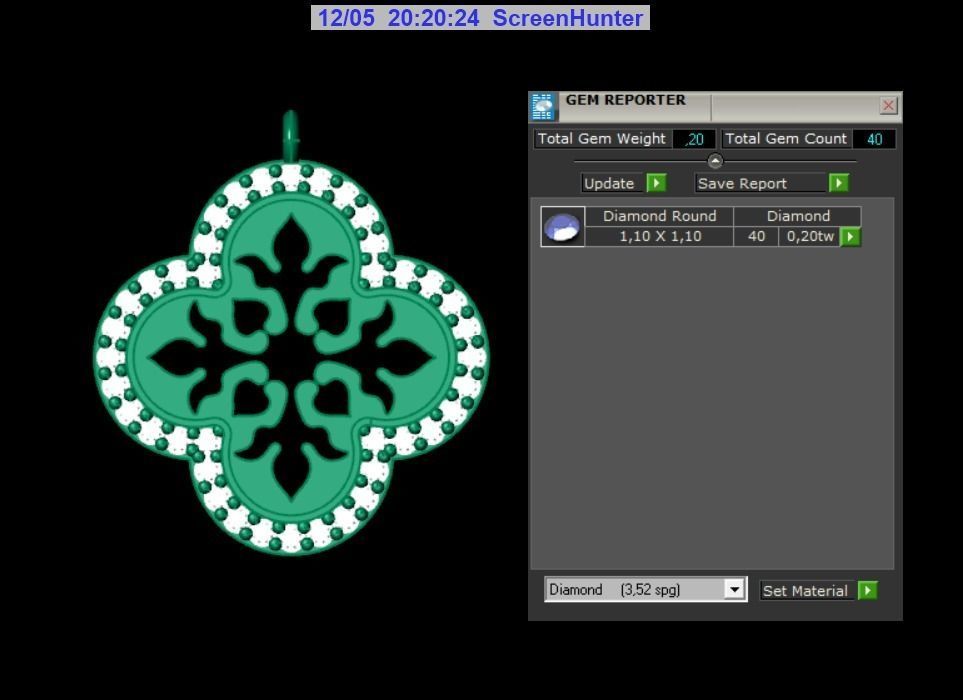Screen dimensions: 963x700
Task: Click the Total Gem Weight value field
Action: click(x=693, y=139)
